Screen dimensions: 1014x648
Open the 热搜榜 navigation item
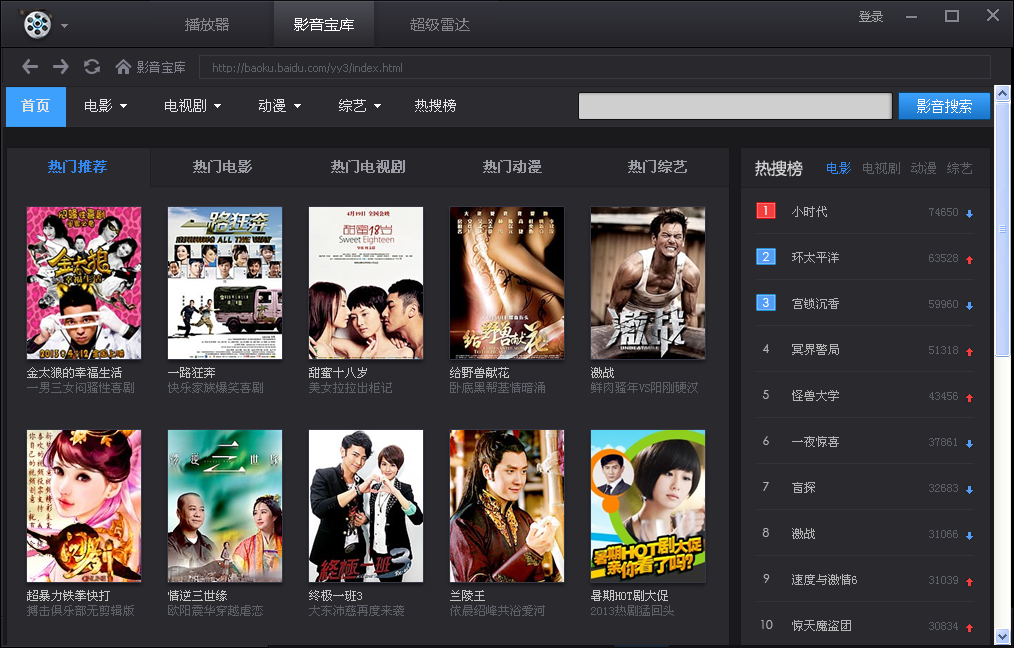coord(435,106)
